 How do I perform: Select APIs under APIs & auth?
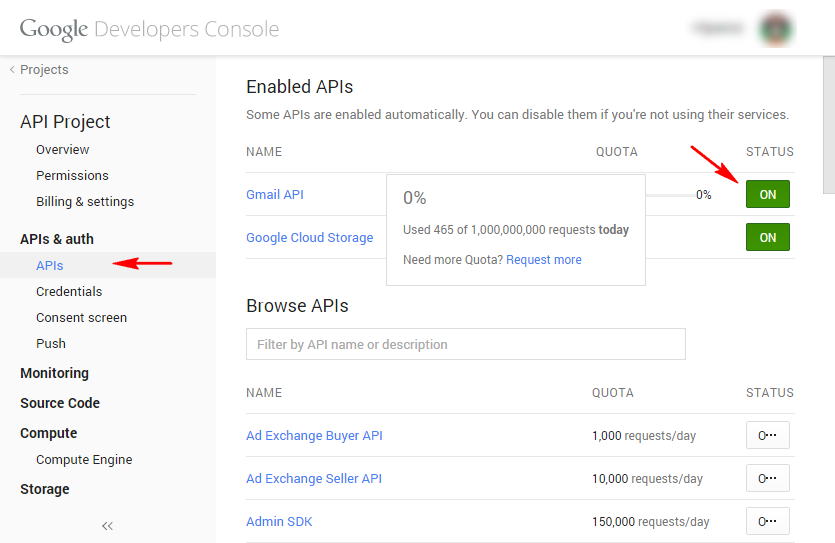tap(50, 266)
